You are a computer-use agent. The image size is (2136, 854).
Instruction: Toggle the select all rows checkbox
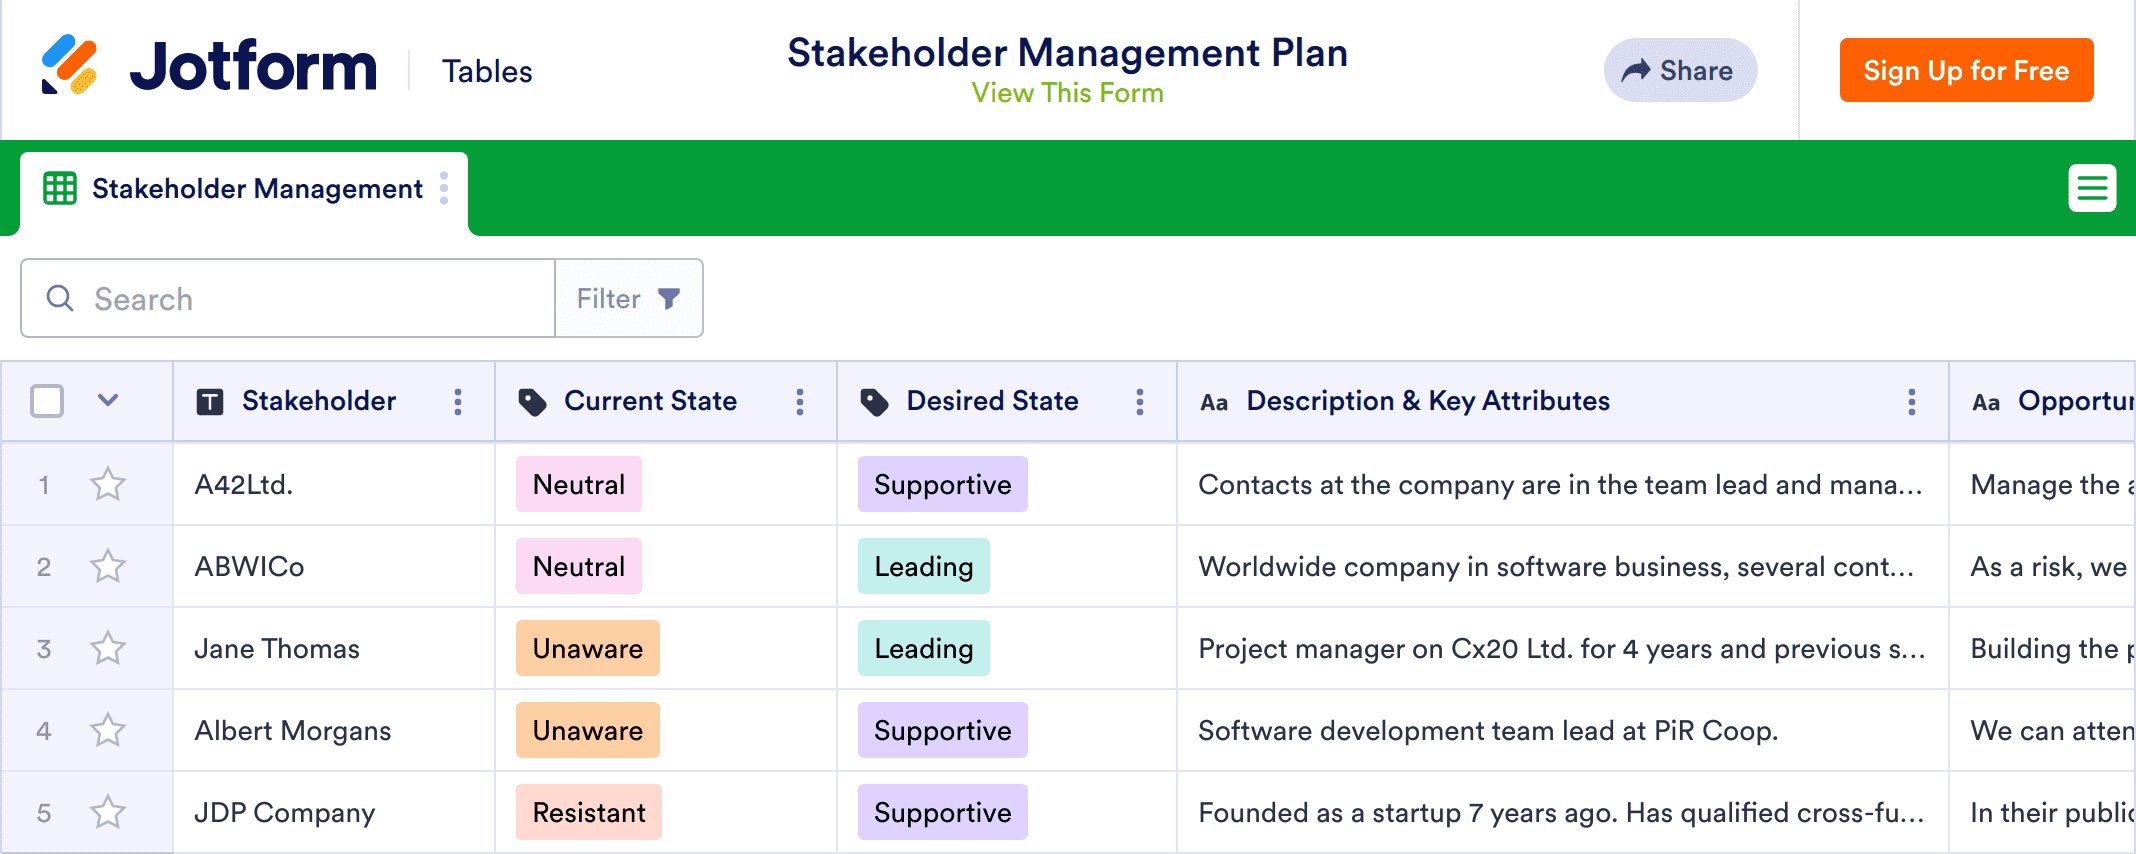pyautogui.click(x=47, y=401)
